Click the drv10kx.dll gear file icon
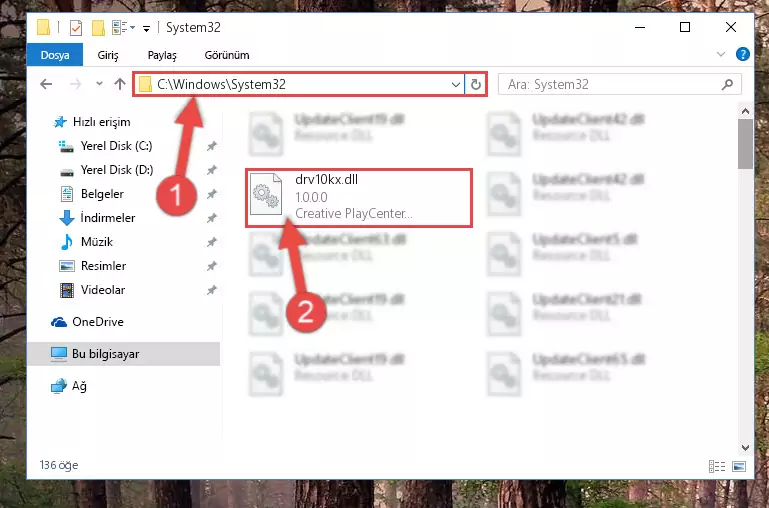The image size is (769, 508). coord(266,195)
